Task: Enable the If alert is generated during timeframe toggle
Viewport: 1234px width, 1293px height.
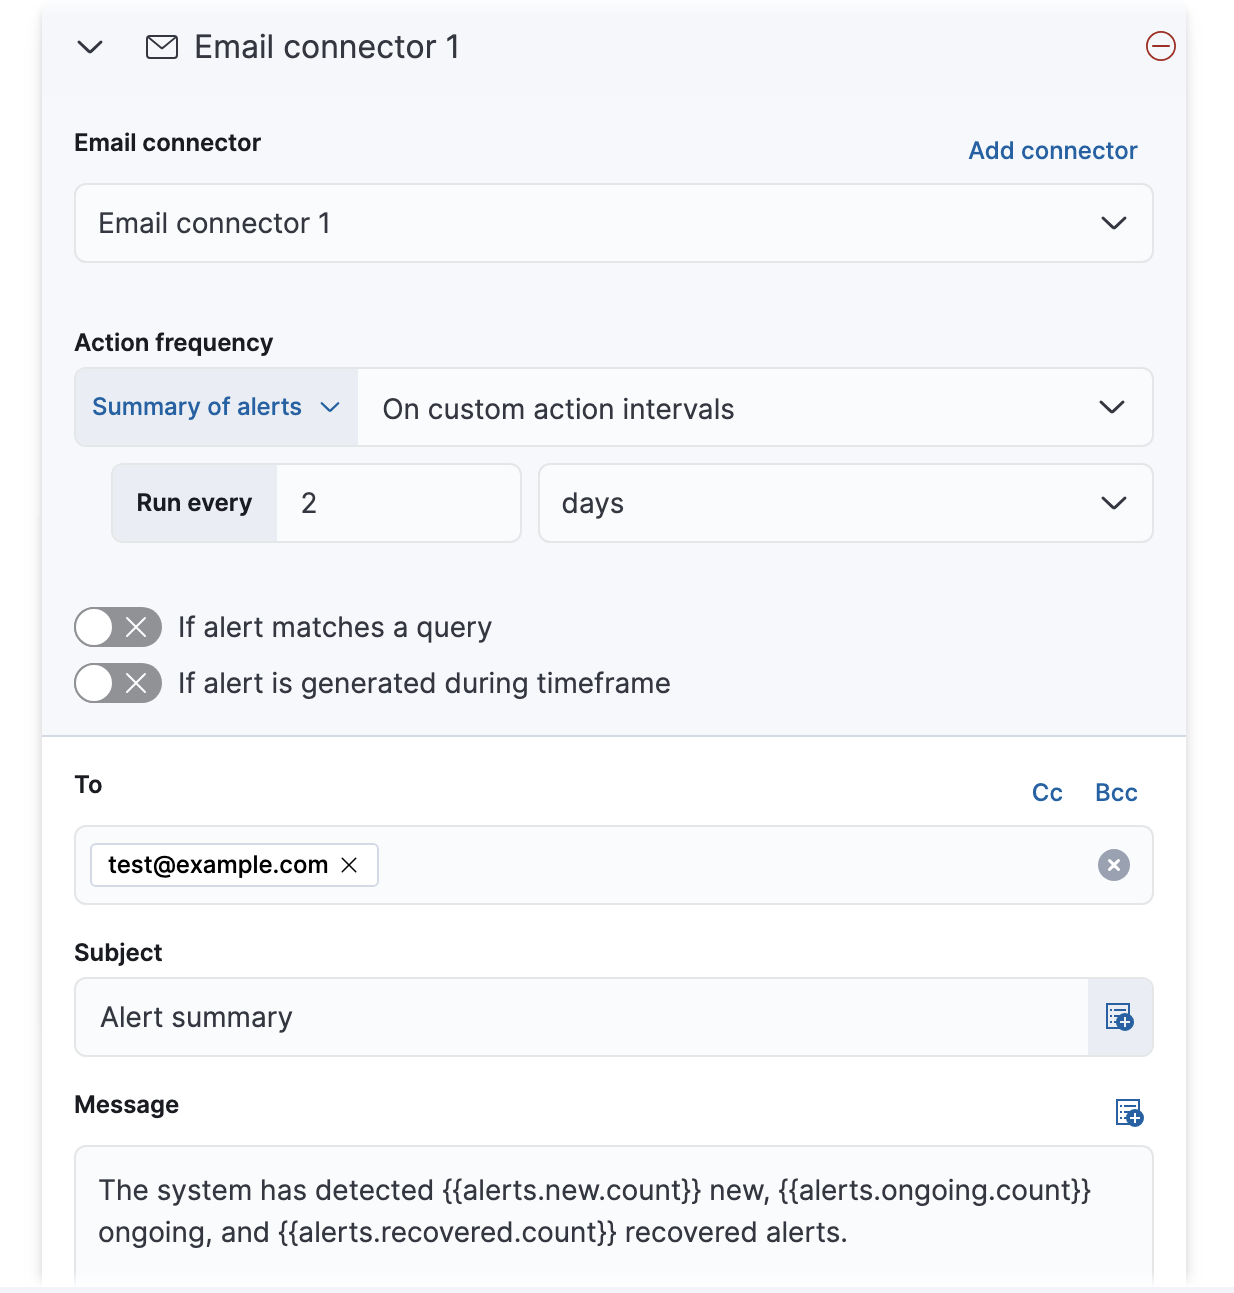Action: [117, 683]
